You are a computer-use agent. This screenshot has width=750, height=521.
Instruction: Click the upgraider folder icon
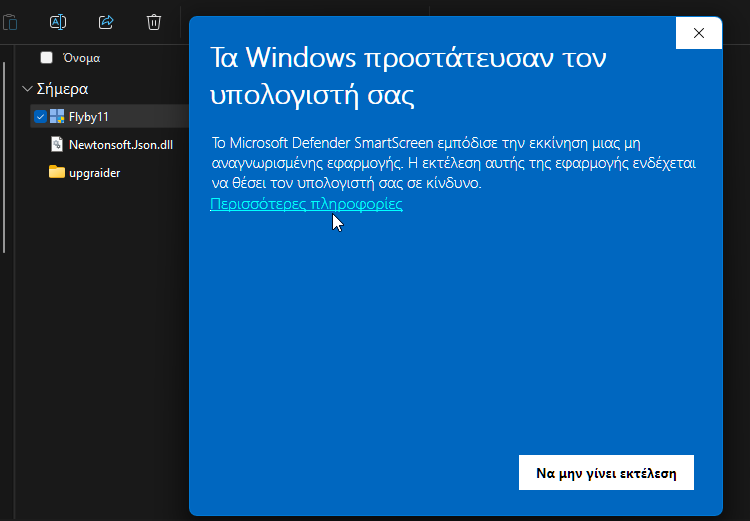pyautogui.click(x=57, y=172)
